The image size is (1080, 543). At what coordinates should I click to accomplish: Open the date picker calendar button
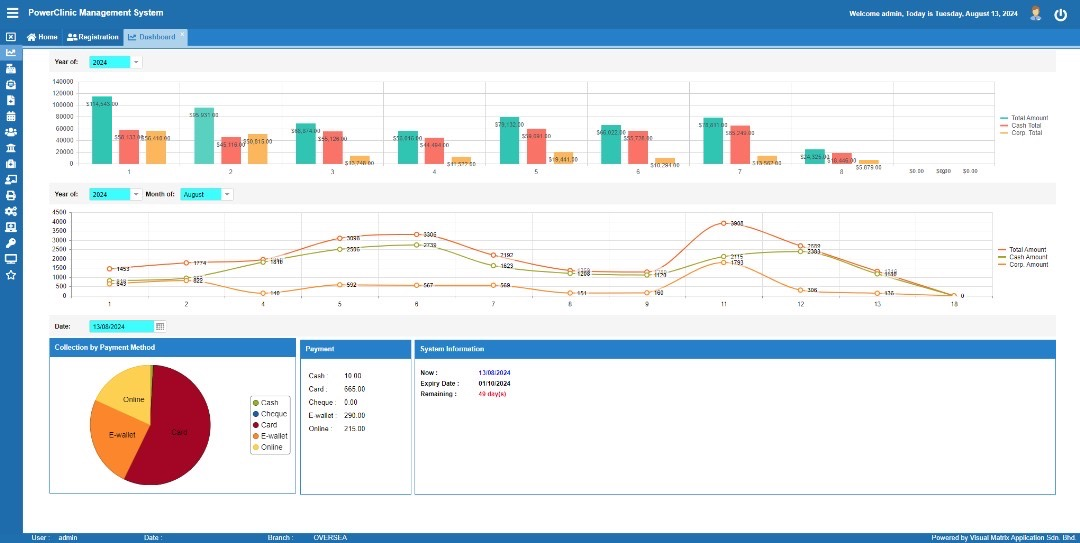(160, 326)
